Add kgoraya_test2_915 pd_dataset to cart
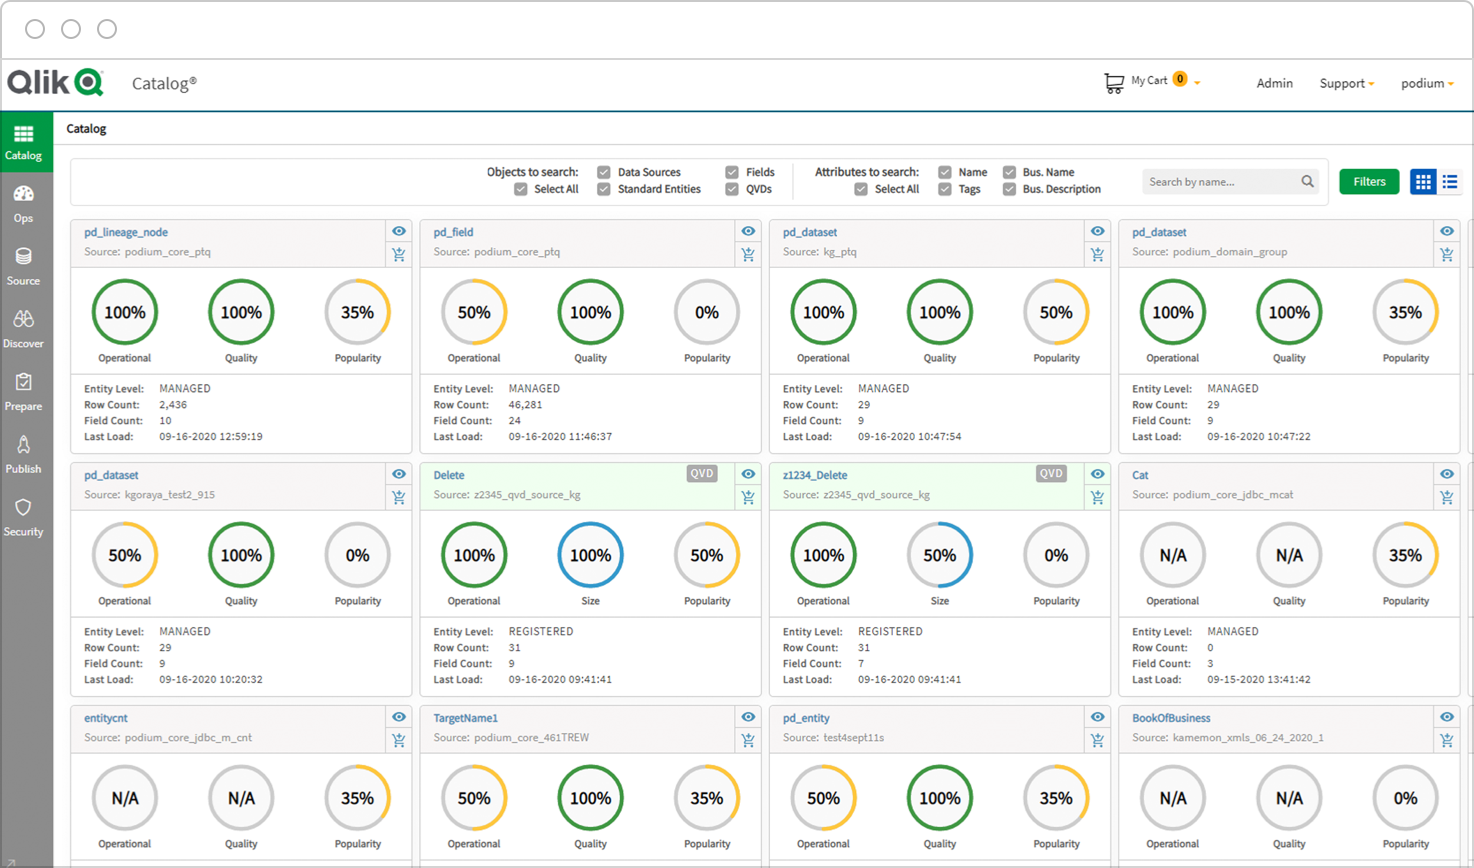 [399, 498]
